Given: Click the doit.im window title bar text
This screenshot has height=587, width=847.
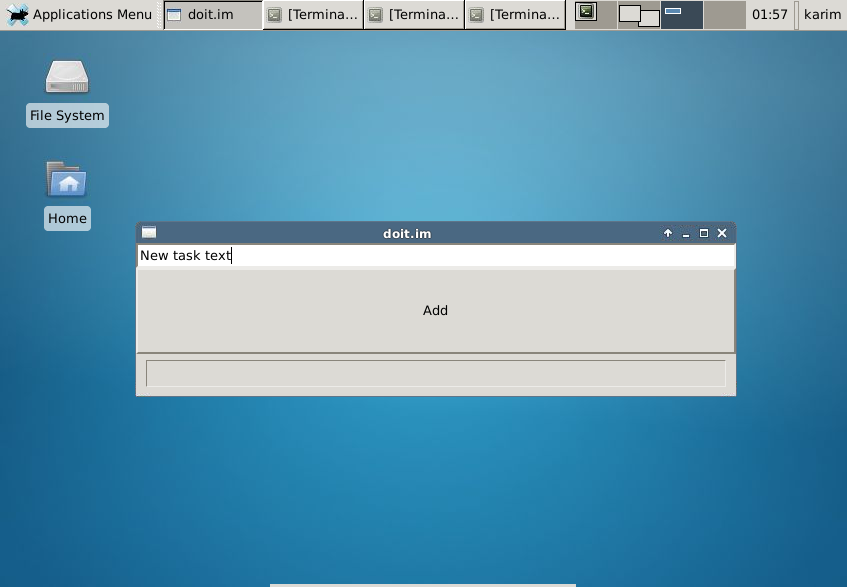Looking at the screenshot, I should (x=407, y=234).
